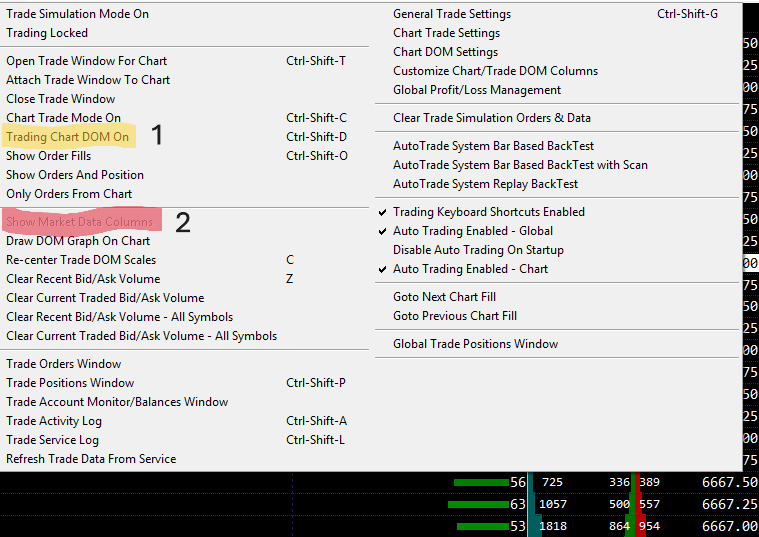Open Trade Activity Log

click(x=54, y=421)
